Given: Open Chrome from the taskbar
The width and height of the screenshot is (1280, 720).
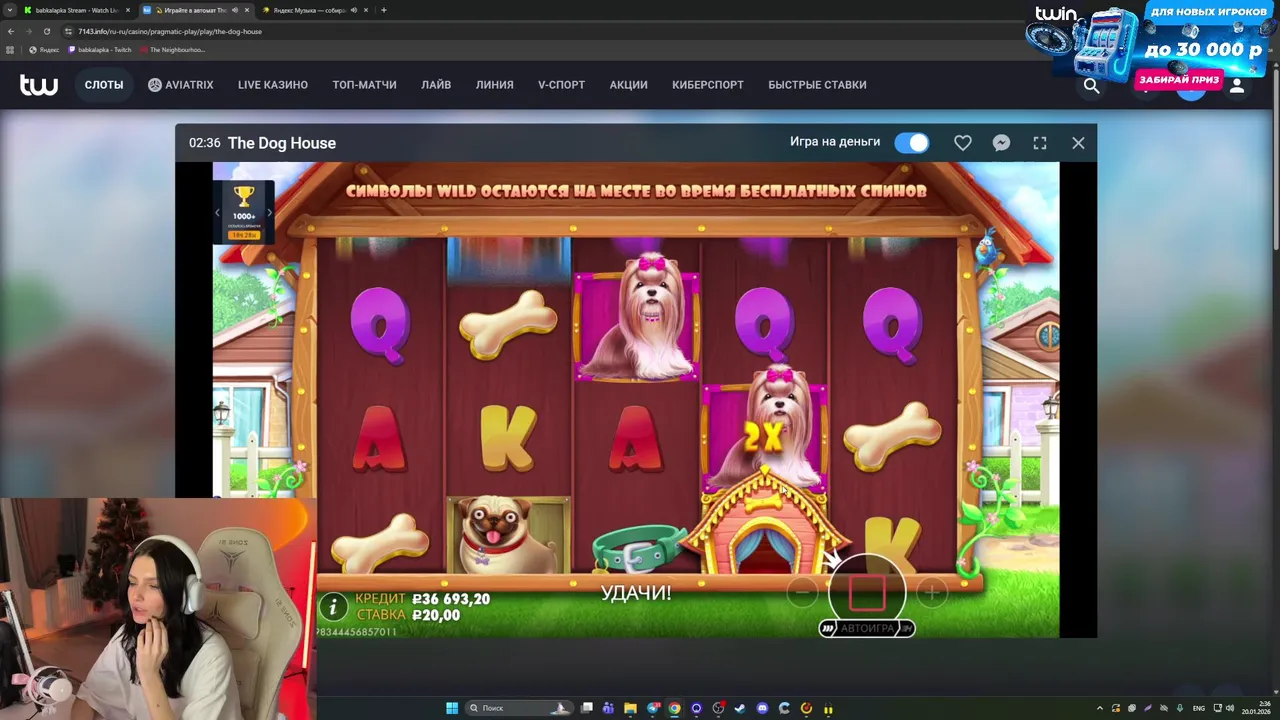Looking at the screenshot, I should pos(674,708).
